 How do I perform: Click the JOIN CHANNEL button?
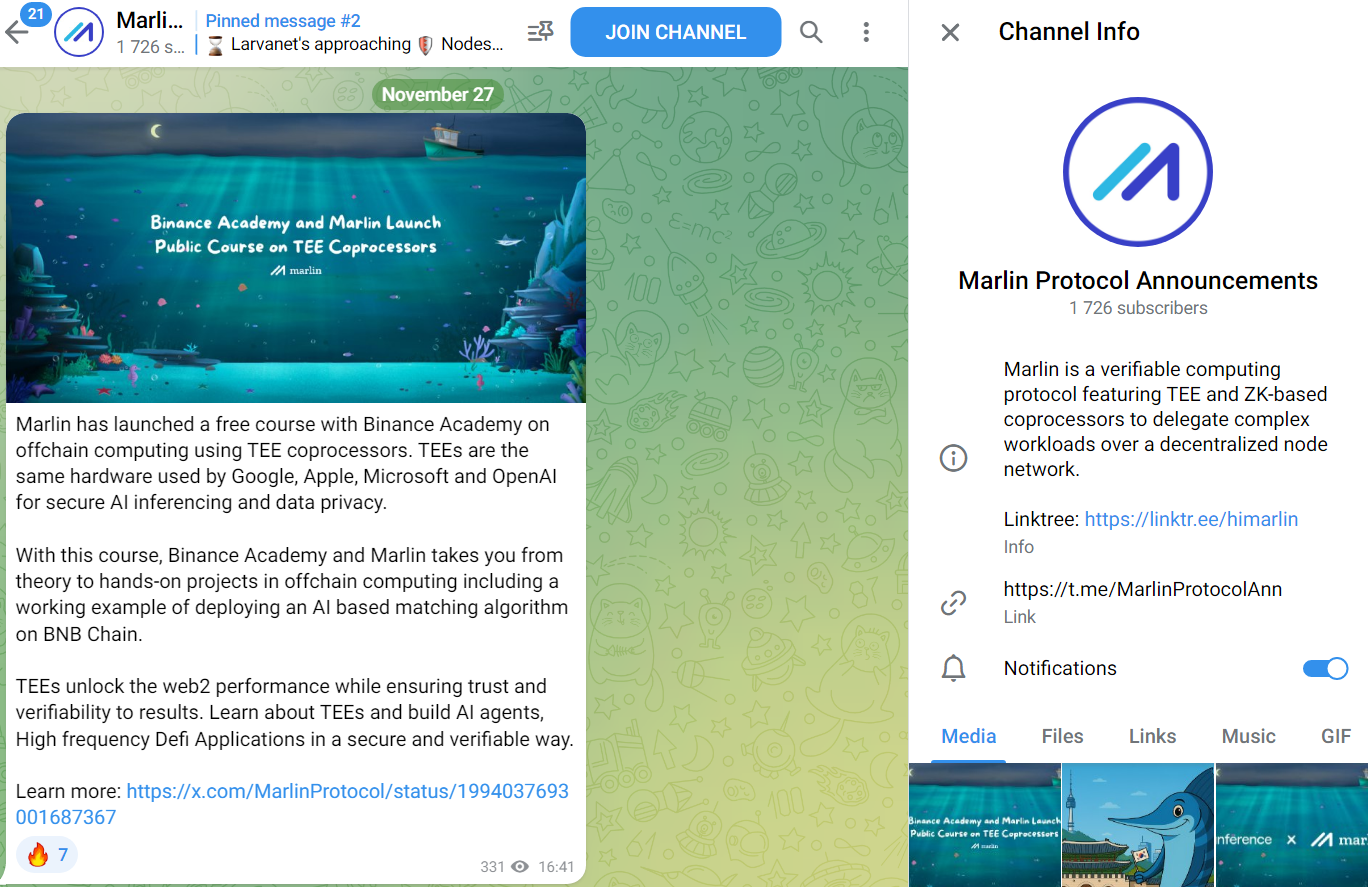pyautogui.click(x=676, y=32)
